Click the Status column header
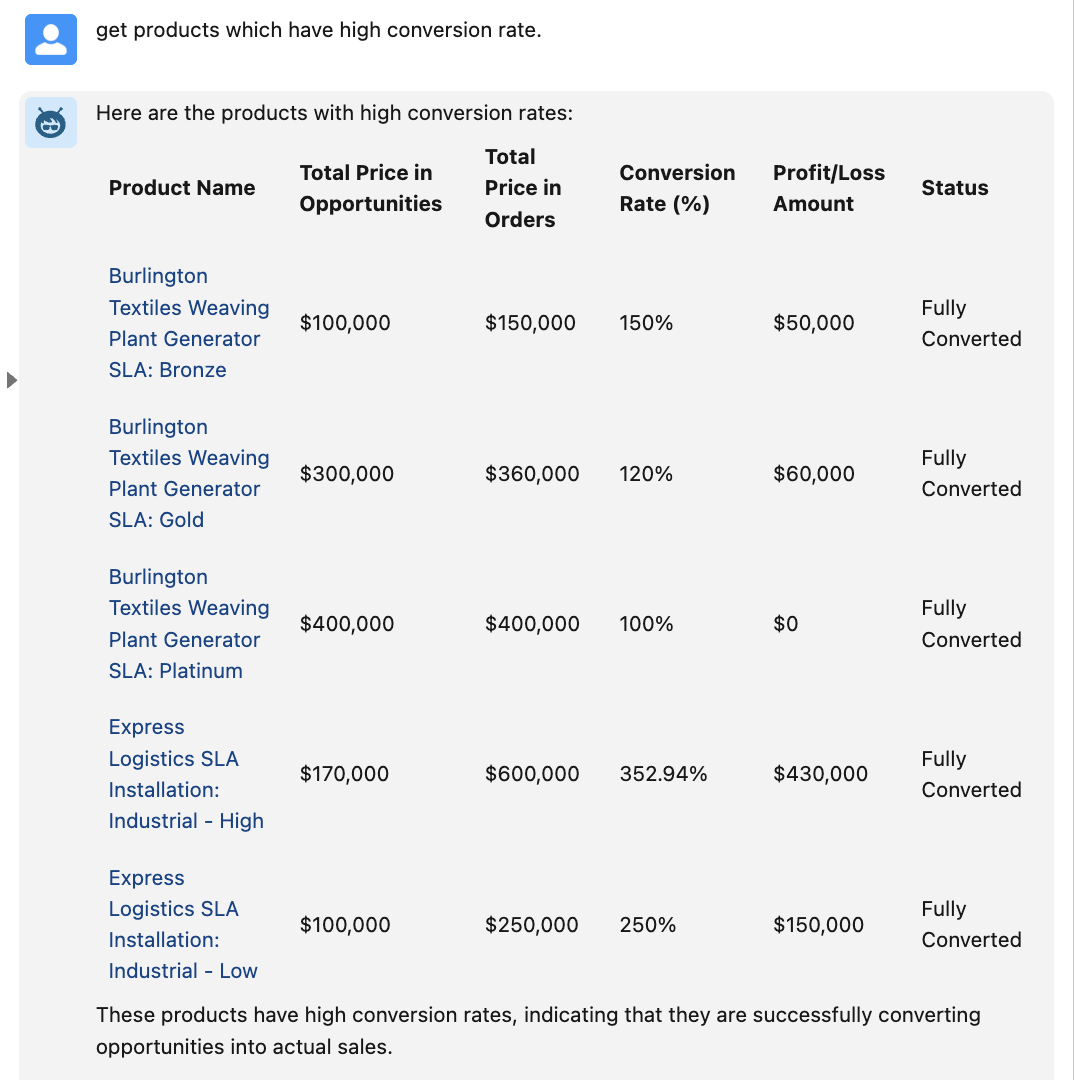1074x1080 pixels. point(954,188)
